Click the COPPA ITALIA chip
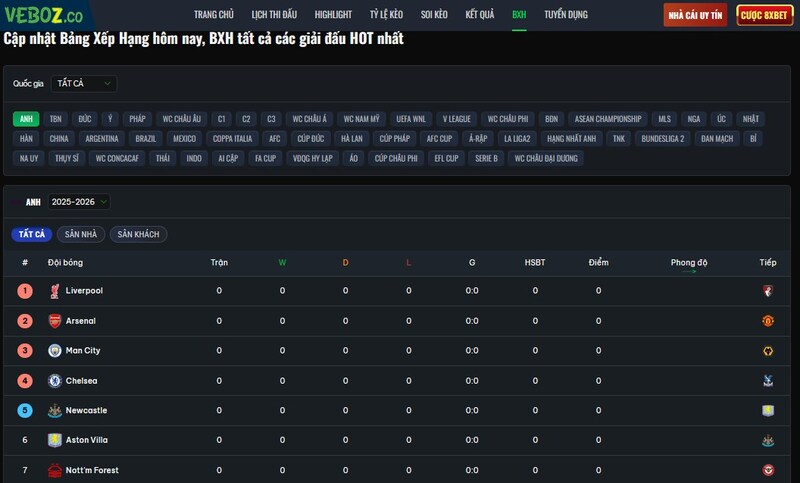 click(x=232, y=139)
